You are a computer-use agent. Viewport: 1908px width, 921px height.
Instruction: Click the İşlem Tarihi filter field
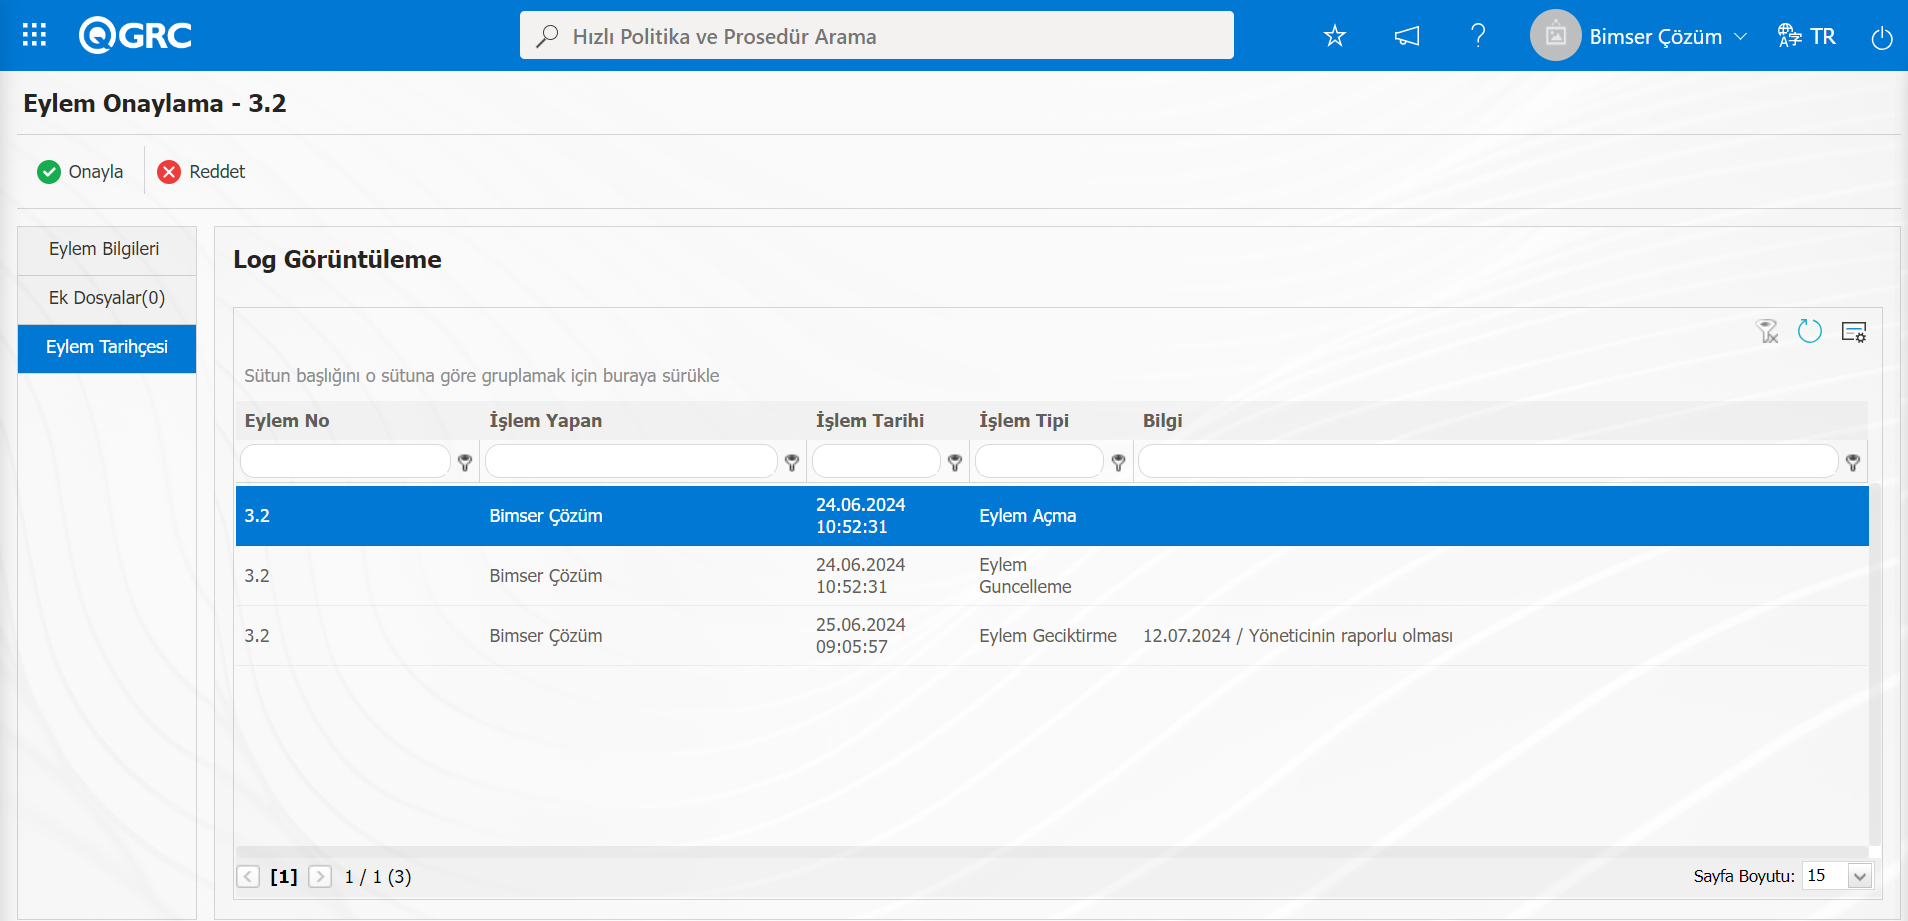click(x=876, y=462)
